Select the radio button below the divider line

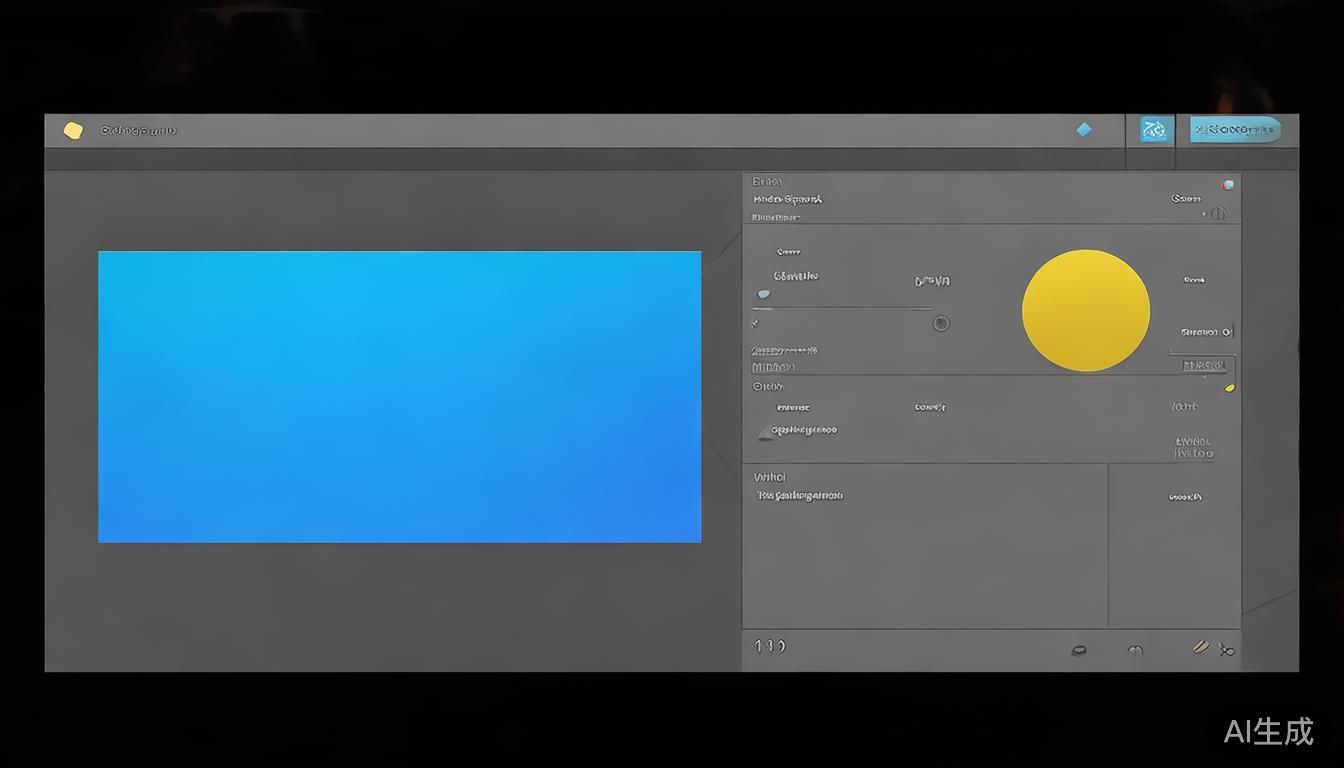758,386
